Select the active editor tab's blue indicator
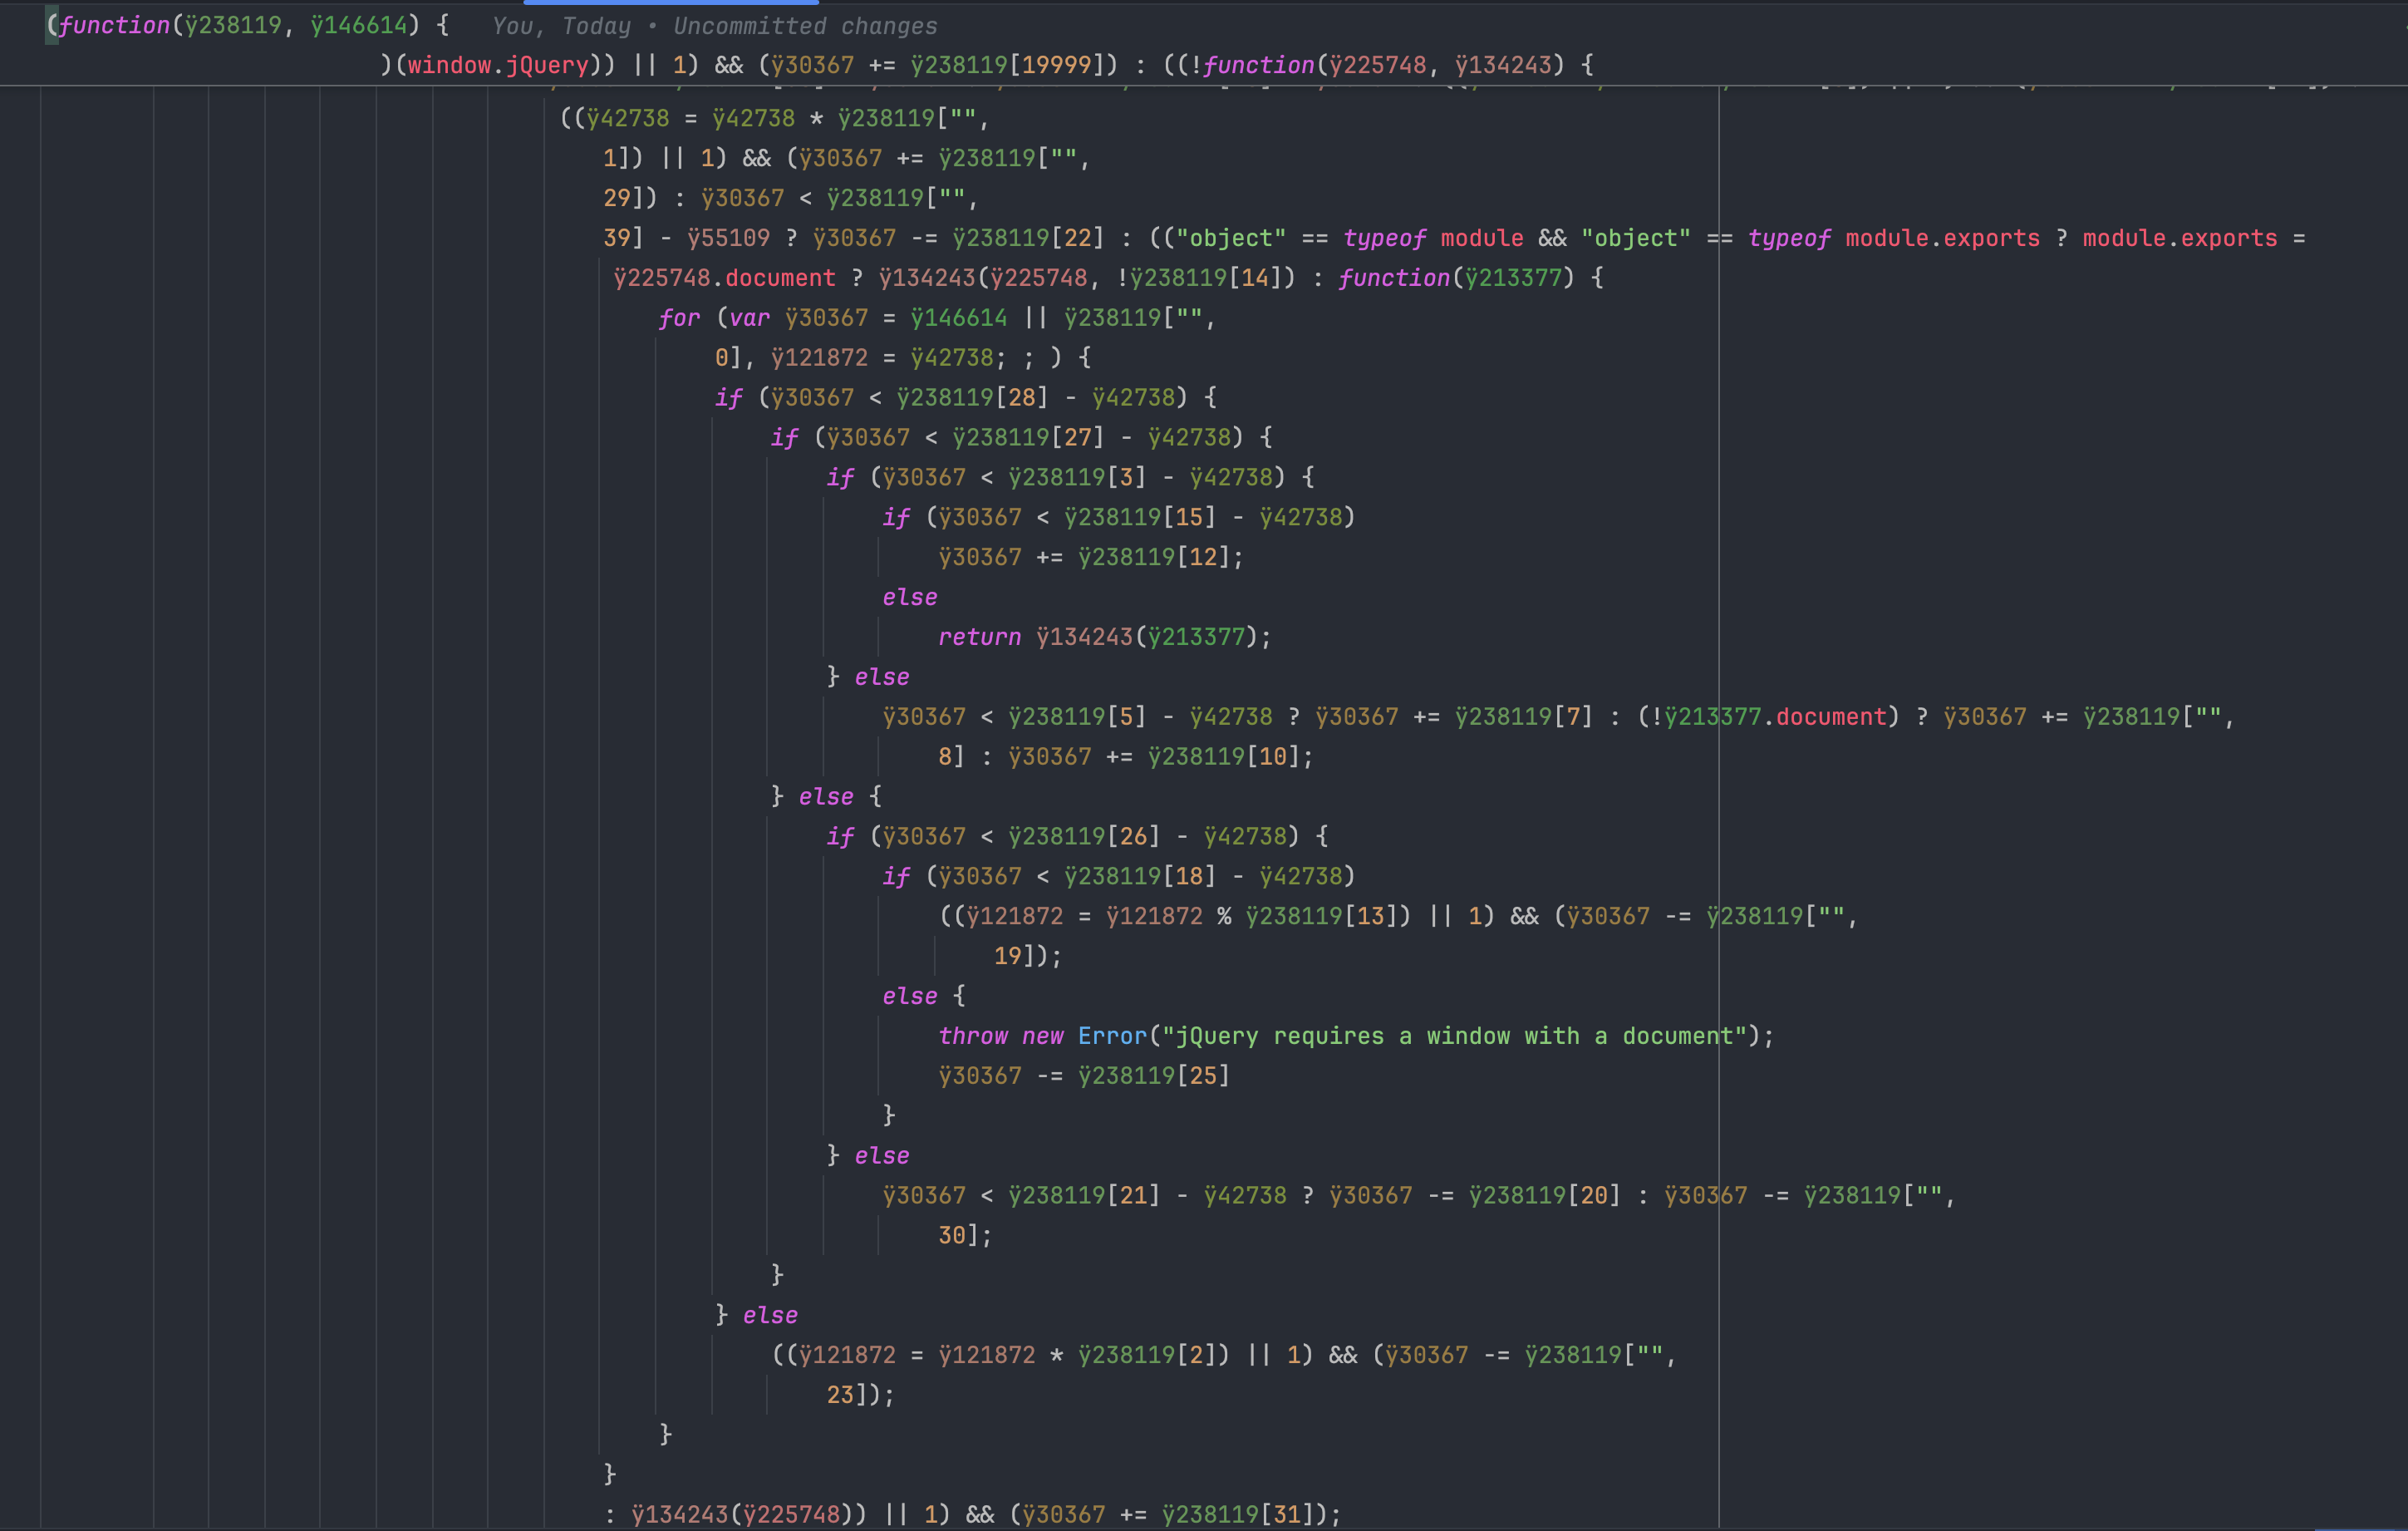The height and width of the screenshot is (1531, 2408). click(x=670, y=3)
